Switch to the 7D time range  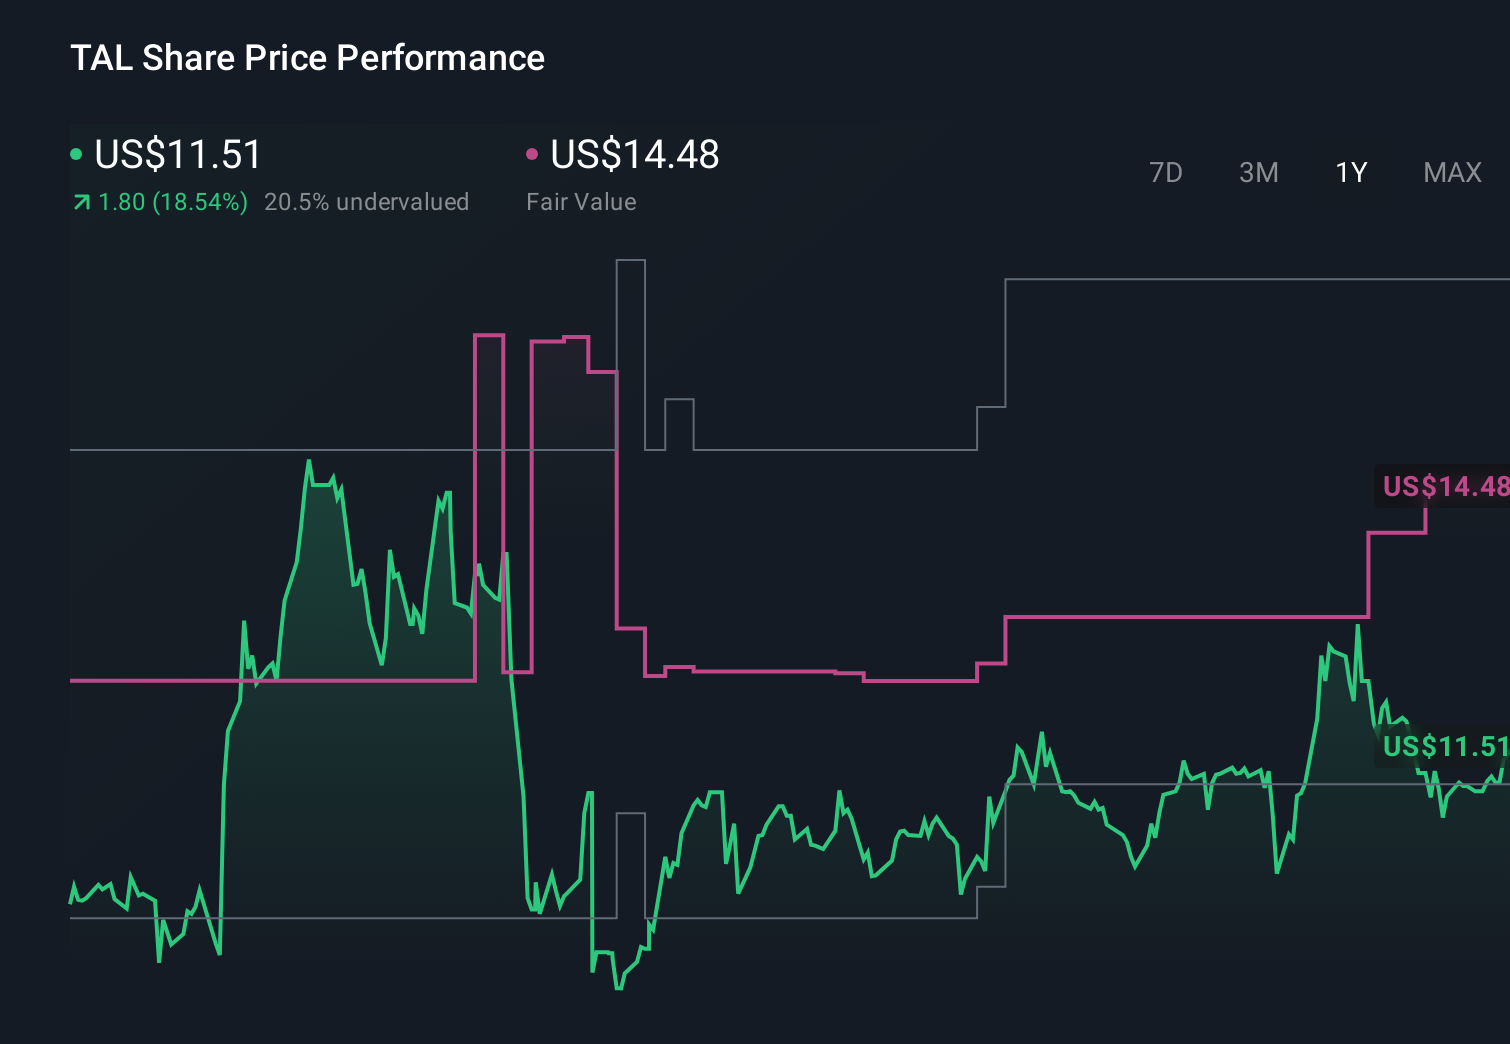point(1166,172)
